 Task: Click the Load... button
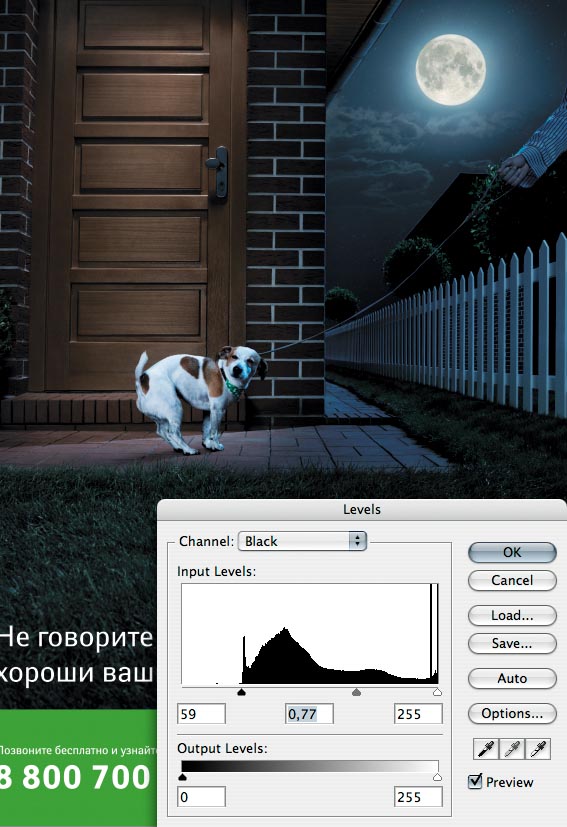click(x=512, y=616)
